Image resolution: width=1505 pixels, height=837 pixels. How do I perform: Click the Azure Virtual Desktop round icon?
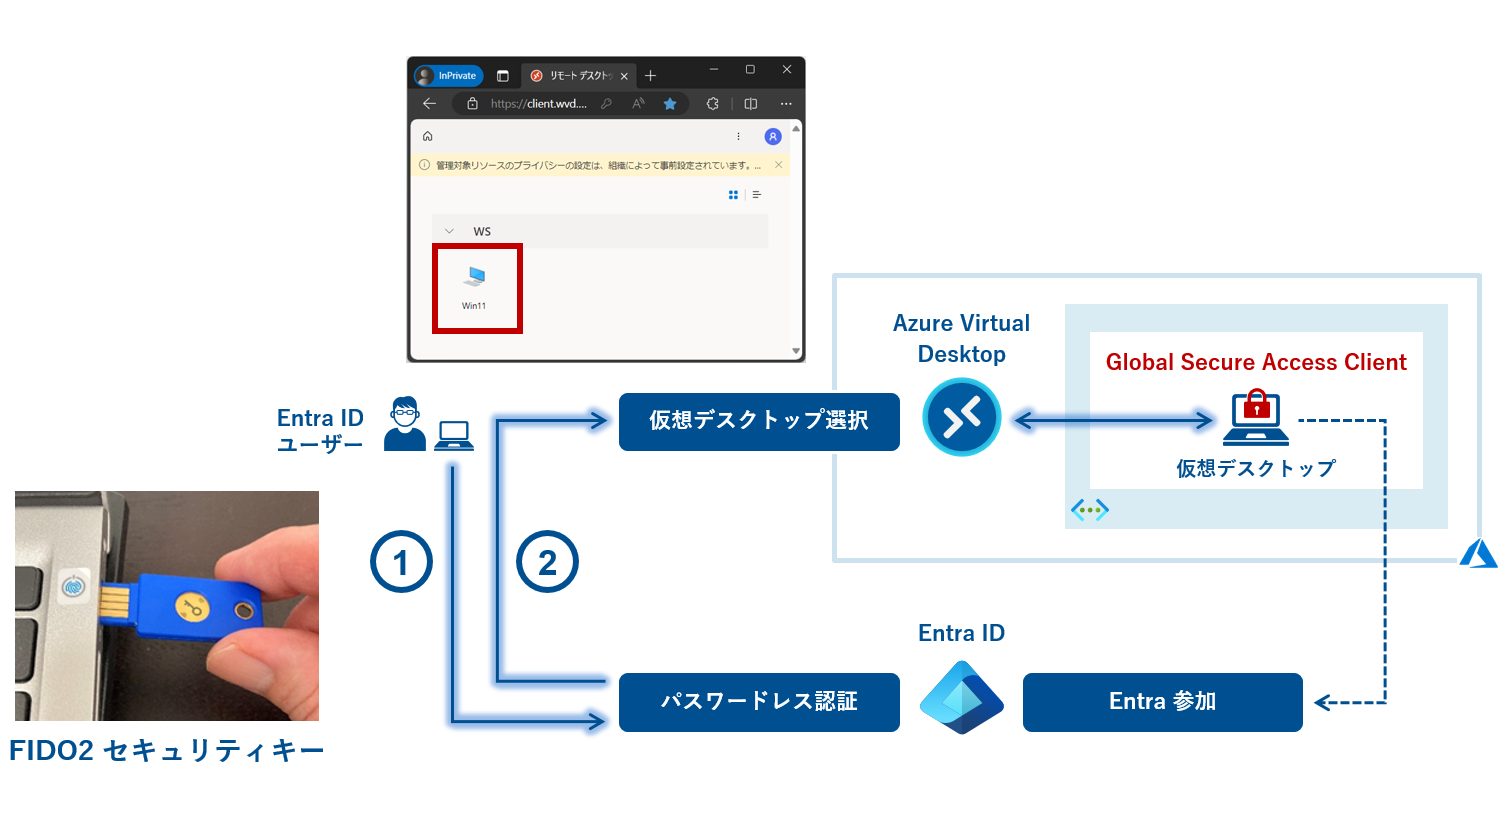[x=962, y=417]
